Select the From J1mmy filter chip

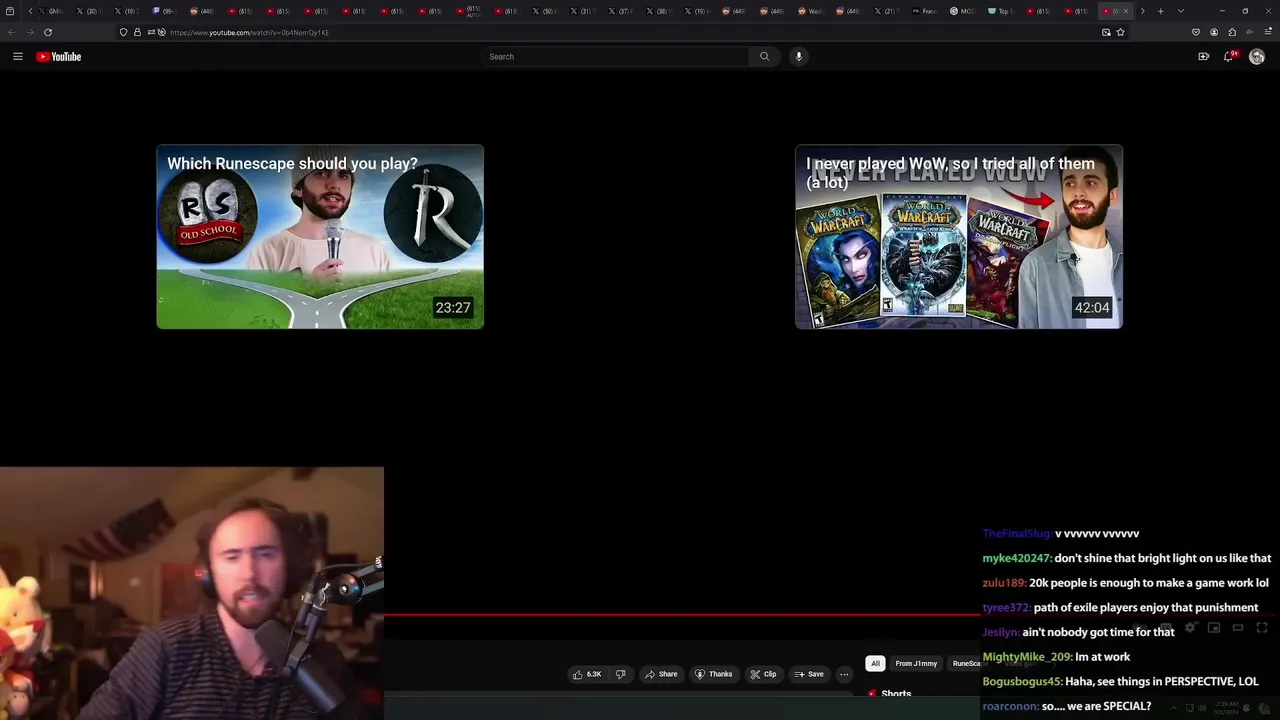click(x=916, y=663)
